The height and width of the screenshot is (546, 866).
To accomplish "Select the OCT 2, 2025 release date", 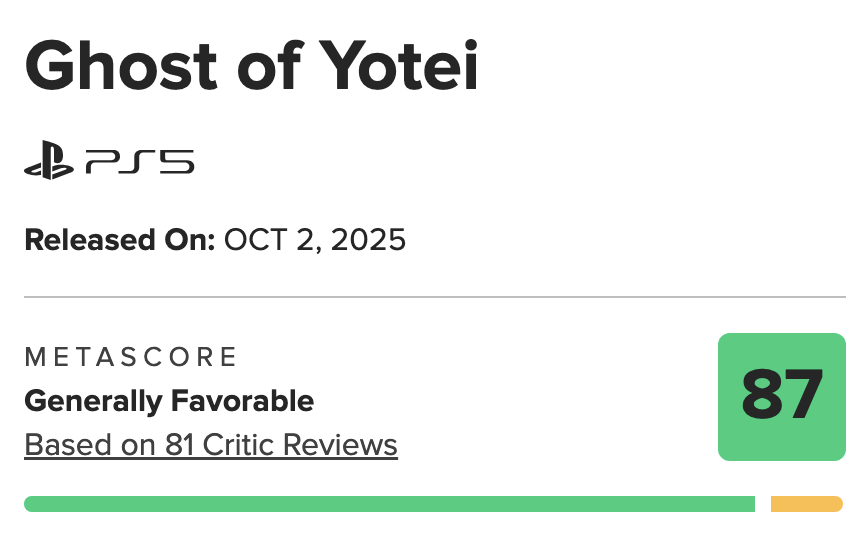I will tap(315, 240).
